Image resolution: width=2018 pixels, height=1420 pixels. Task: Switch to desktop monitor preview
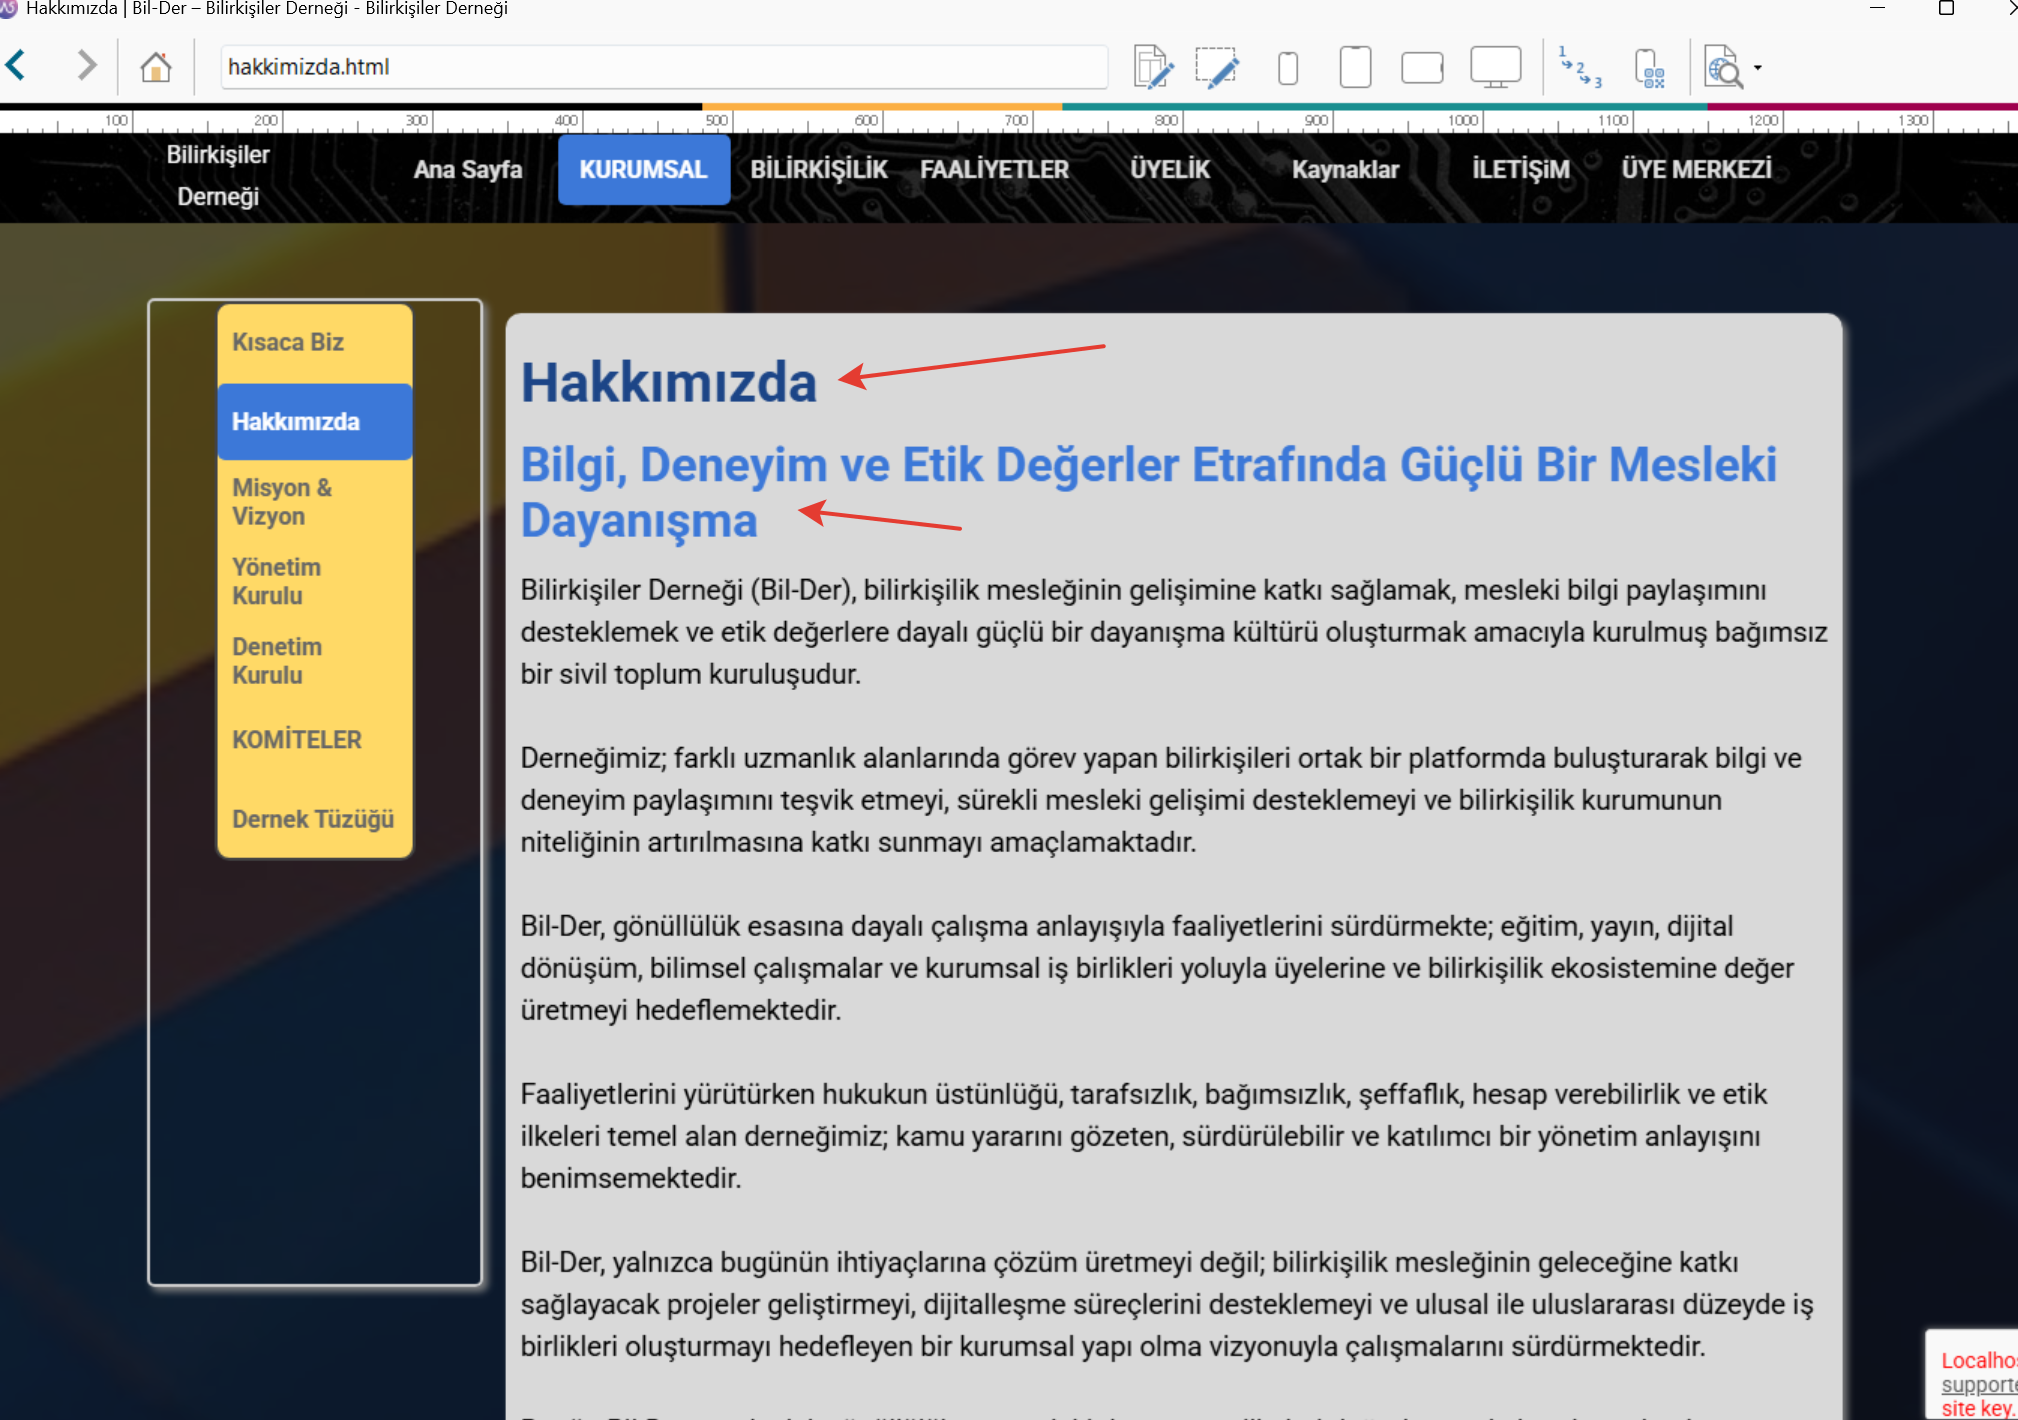point(1495,67)
